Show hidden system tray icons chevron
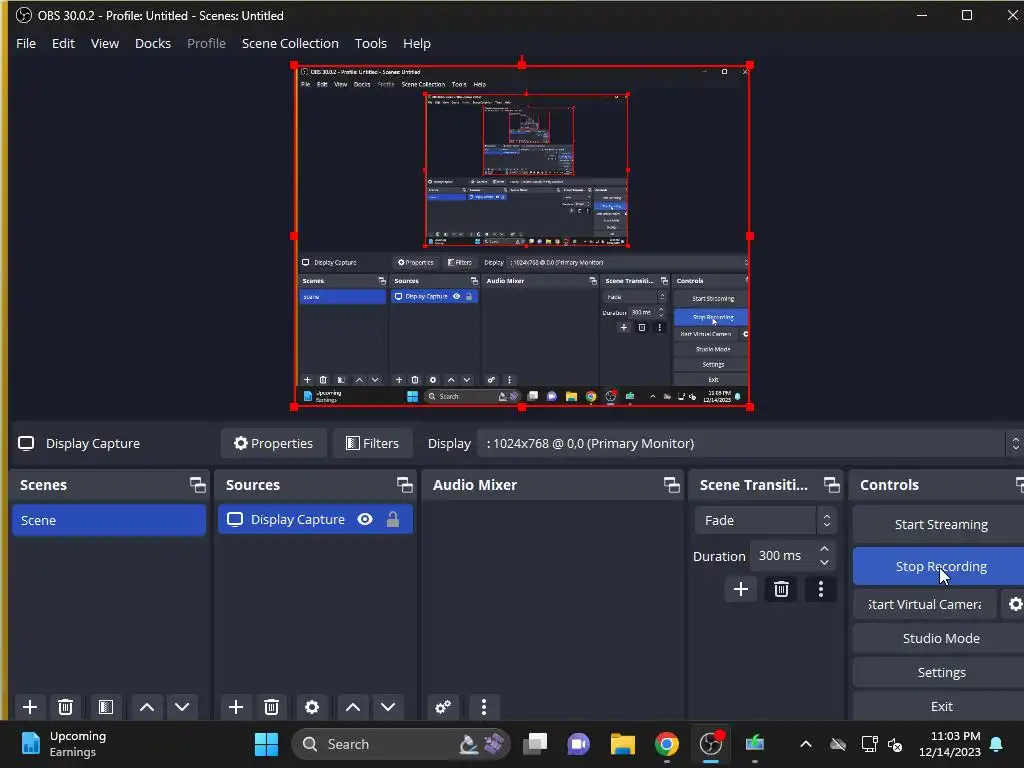Viewport: 1024px width, 768px height. coord(806,744)
